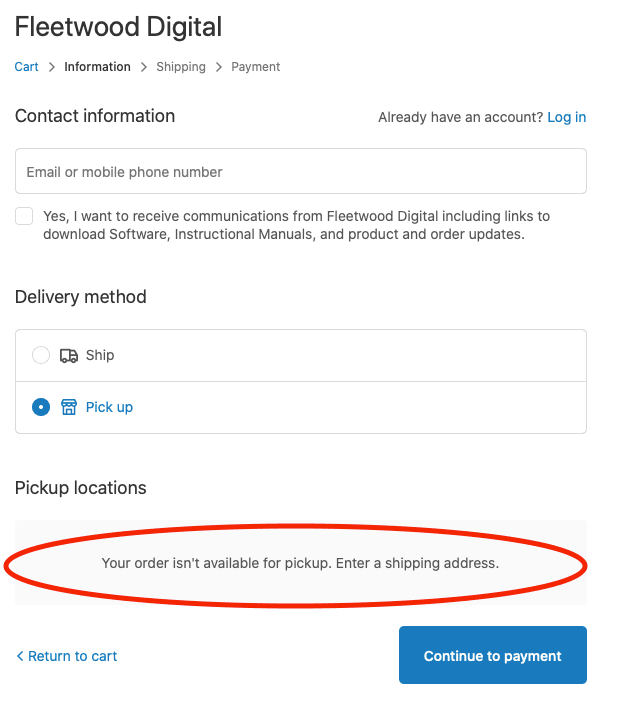Select the Ship radio button
Viewport: 625px width, 708px height.
click(41, 355)
